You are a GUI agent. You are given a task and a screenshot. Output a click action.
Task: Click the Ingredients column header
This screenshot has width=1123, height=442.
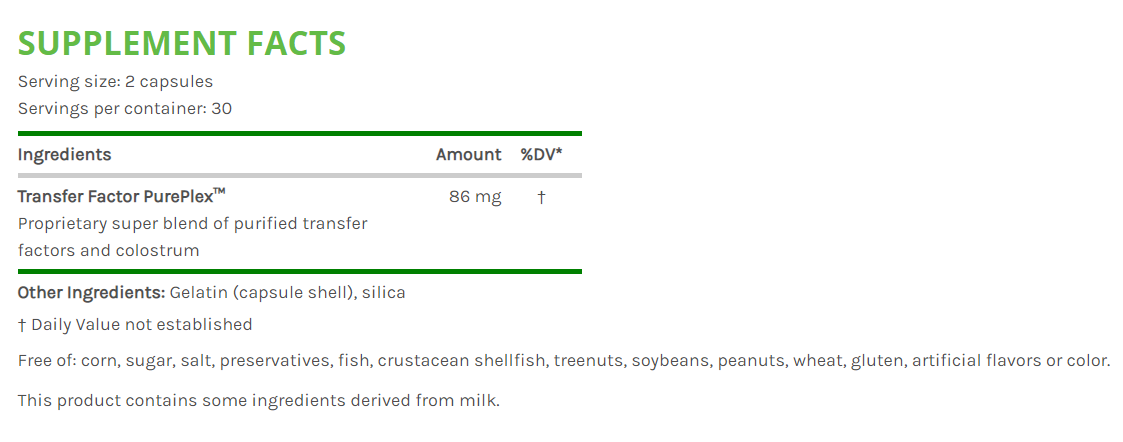64,155
